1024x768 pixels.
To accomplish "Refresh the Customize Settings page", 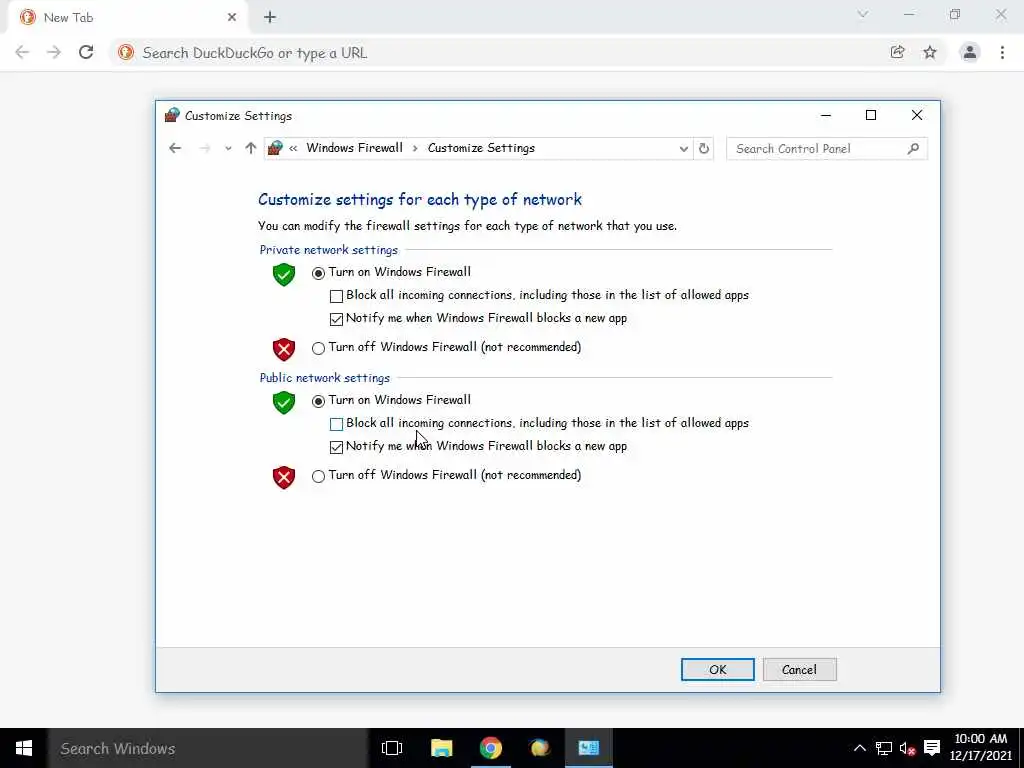I will (703, 148).
